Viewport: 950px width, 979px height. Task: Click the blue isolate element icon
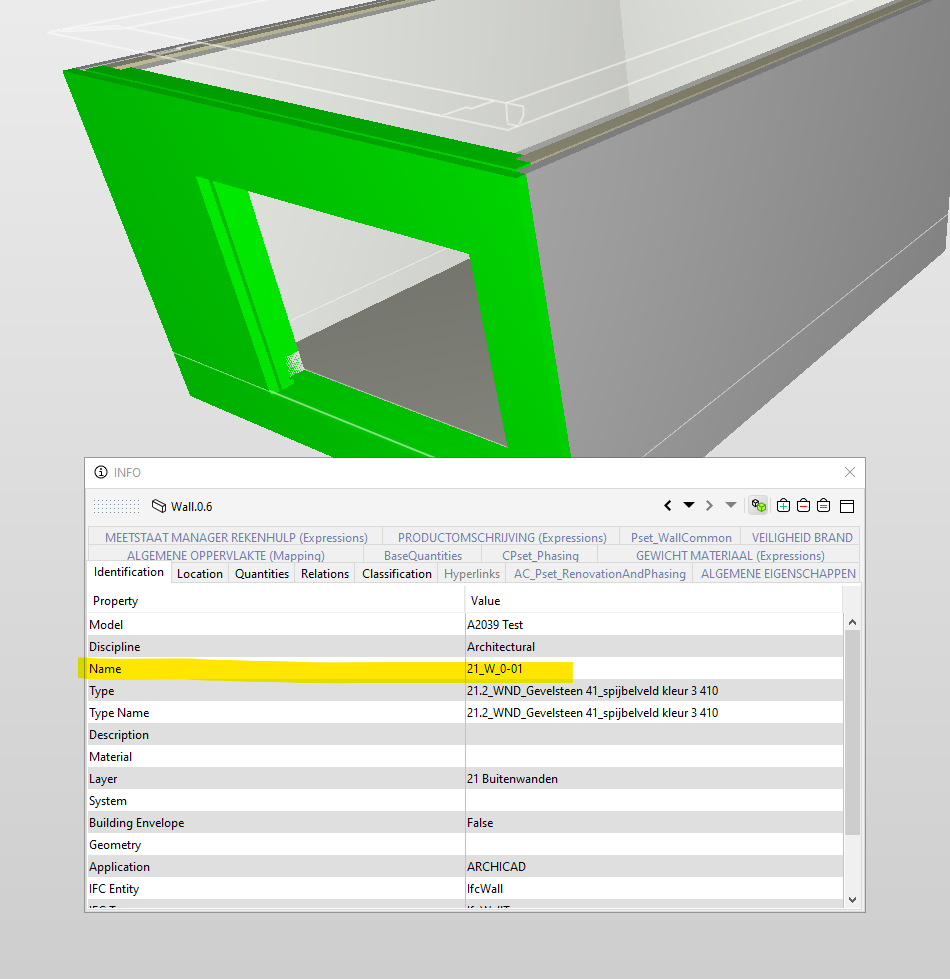[x=824, y=506]
